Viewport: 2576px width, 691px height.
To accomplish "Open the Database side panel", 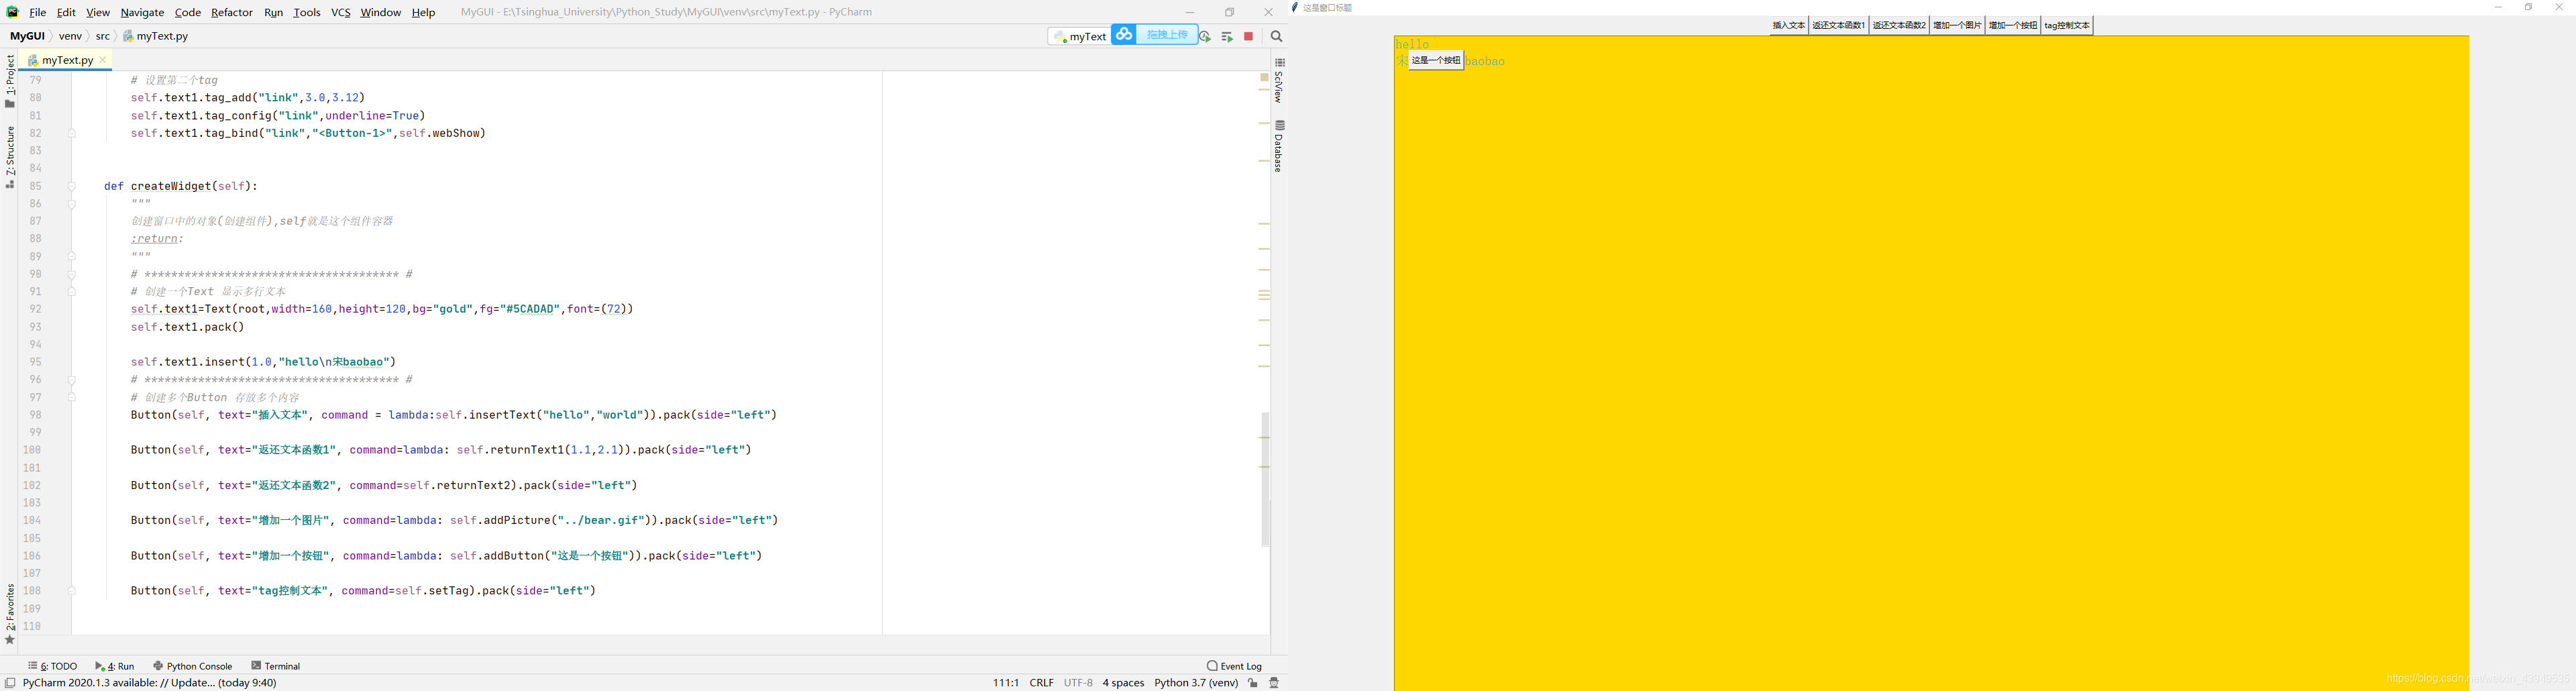I will click(x=1279, y=146).
